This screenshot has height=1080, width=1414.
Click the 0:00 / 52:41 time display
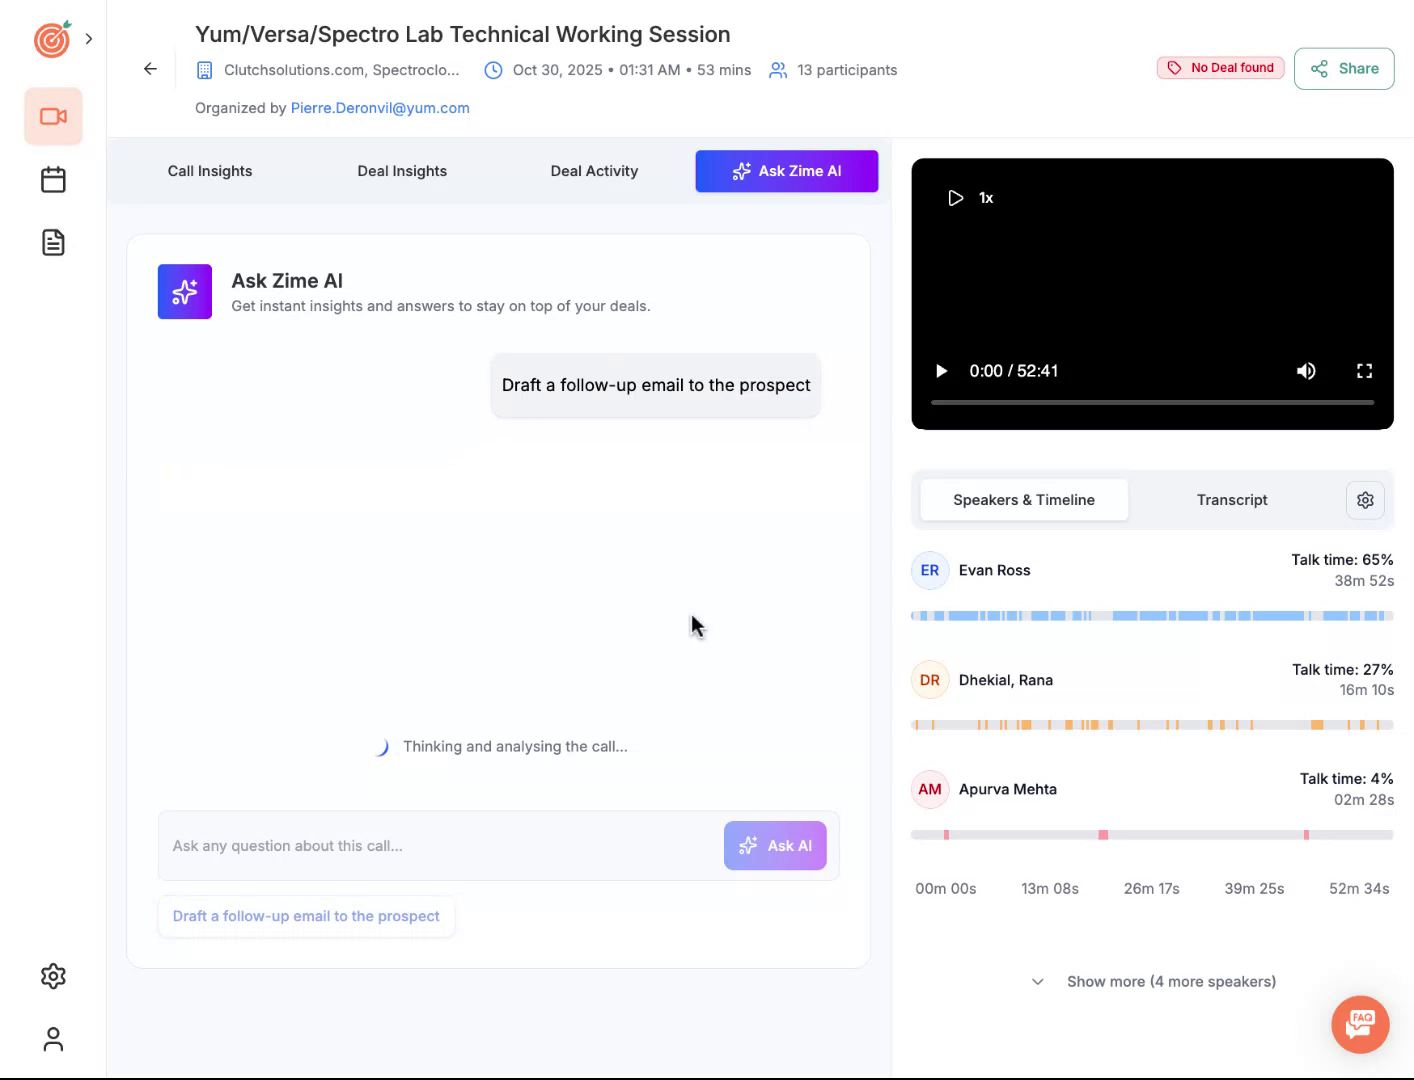tap(1013, 371)
